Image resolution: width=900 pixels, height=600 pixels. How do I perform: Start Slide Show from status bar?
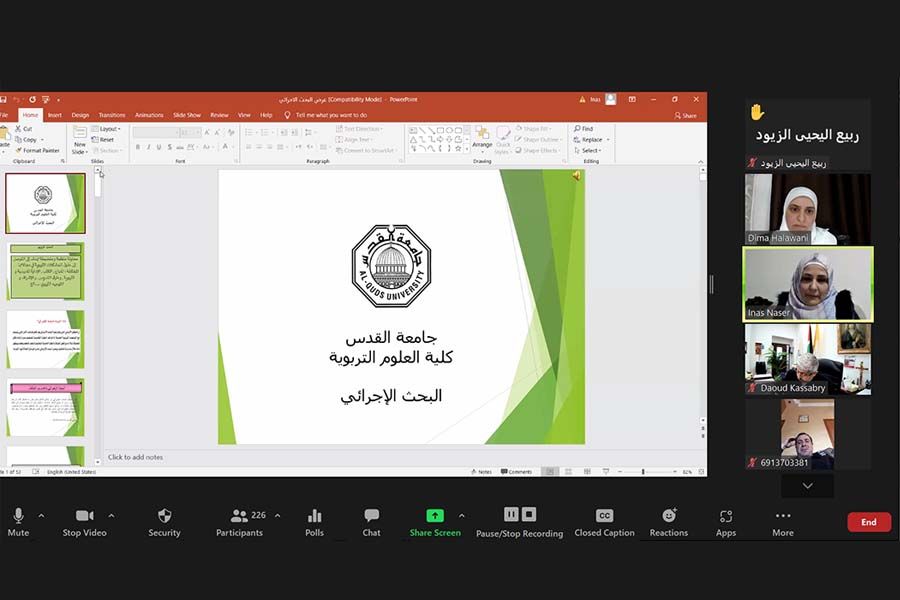click(x=606, y=471)
